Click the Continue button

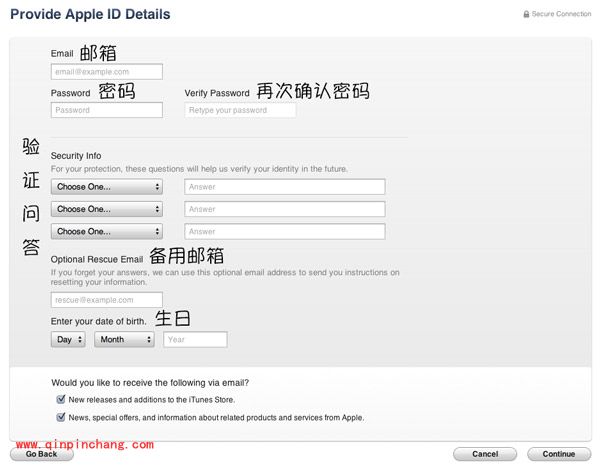559,454
